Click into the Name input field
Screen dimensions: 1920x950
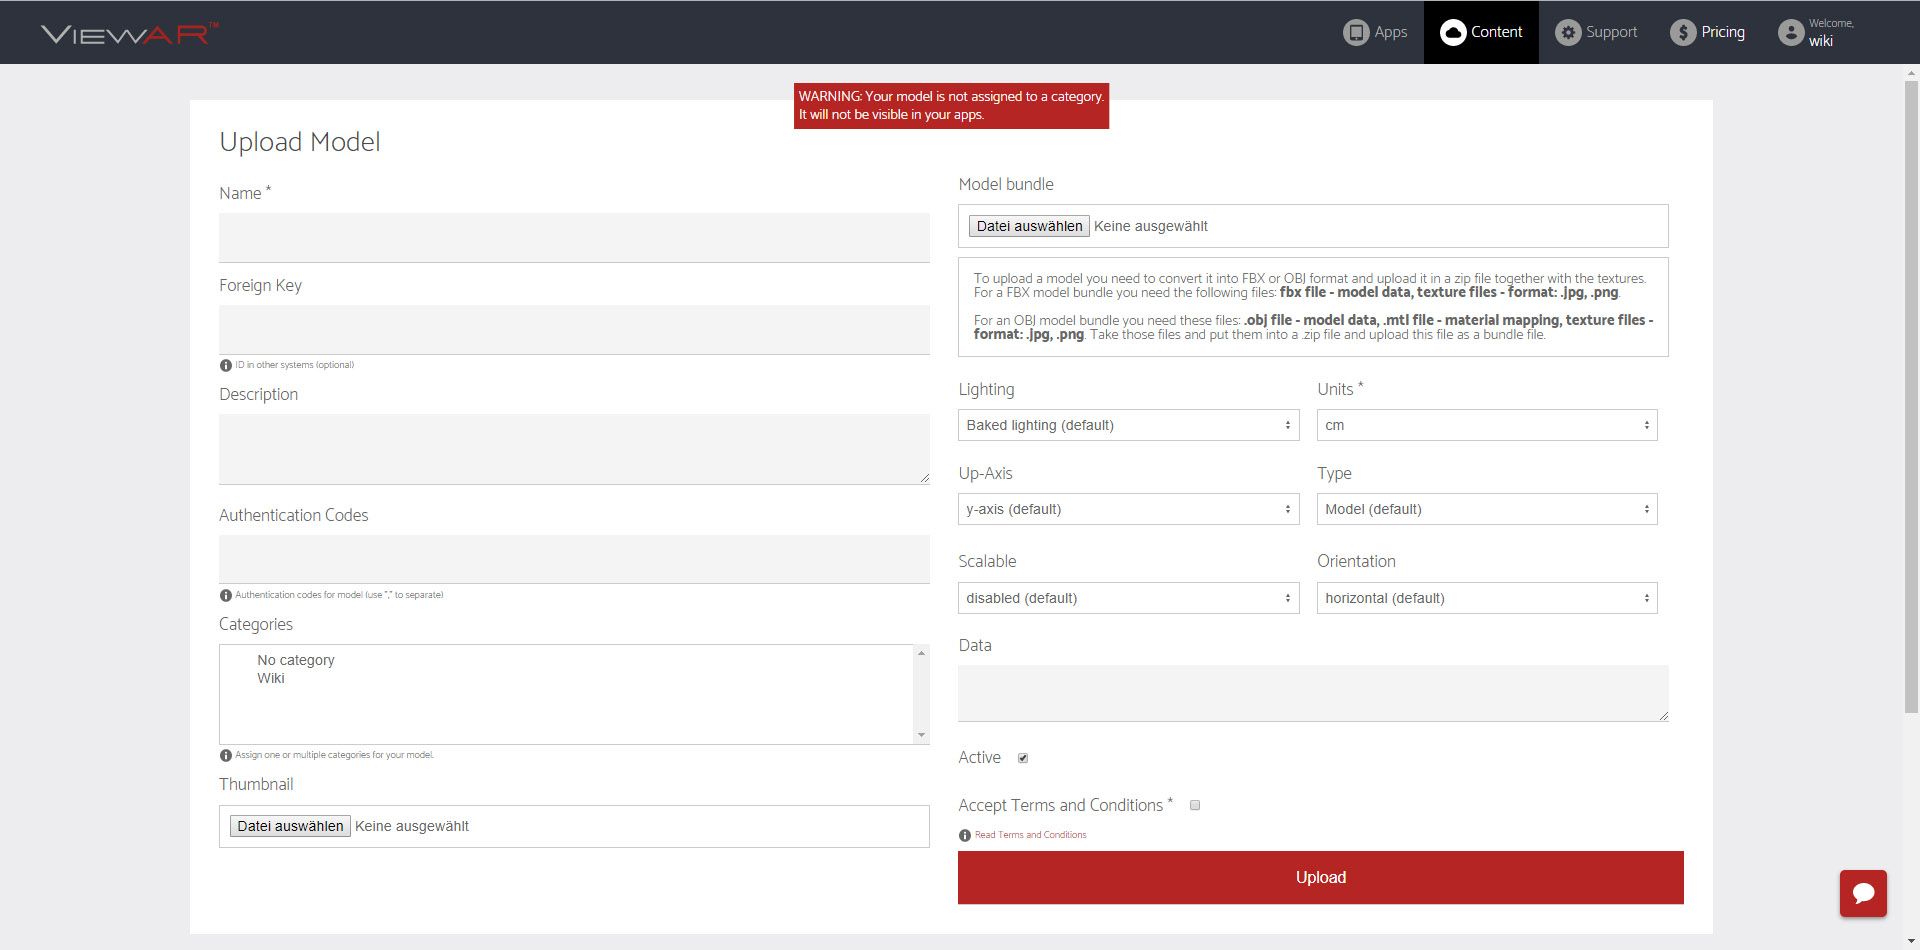(x=574, y=238)
